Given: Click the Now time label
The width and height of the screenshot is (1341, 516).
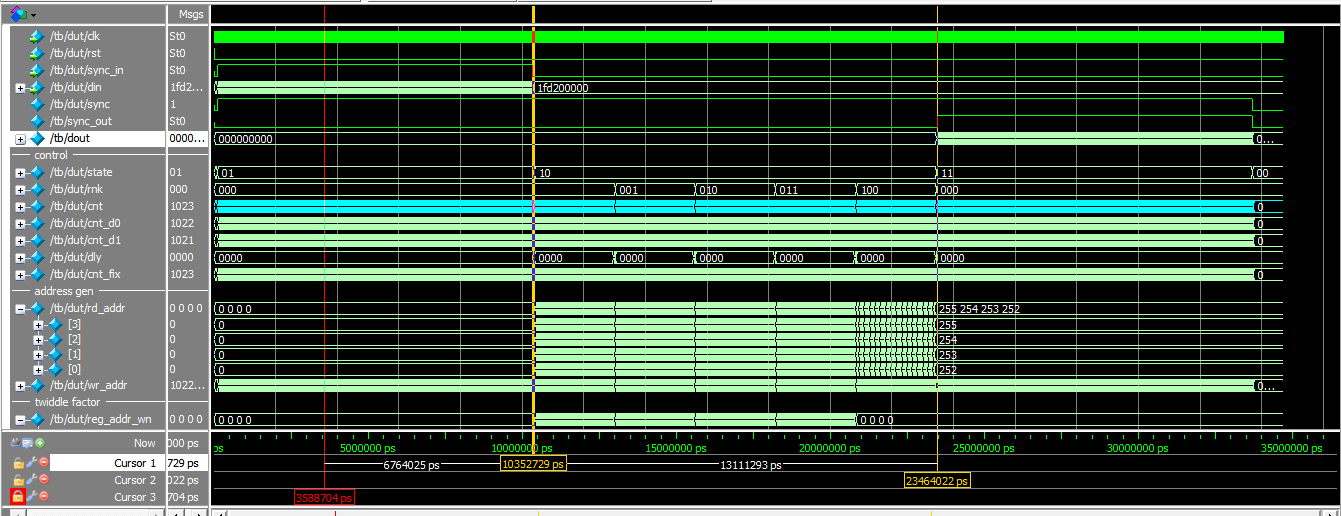Looking at the screenshot, I should 145,443.
